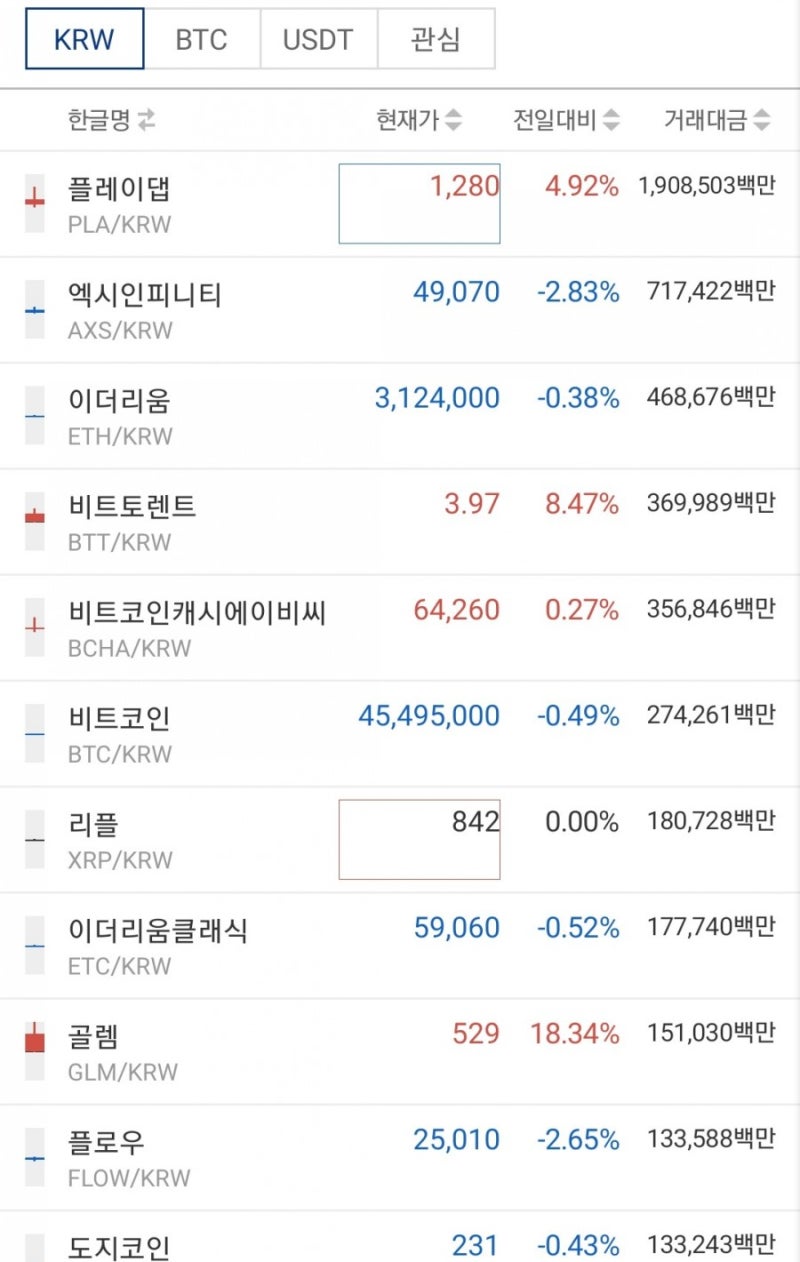Open the 관심 favorites tab
The height and width of the screenshot is (1262, 800).
pyautogui.click(x=434, y=39)
